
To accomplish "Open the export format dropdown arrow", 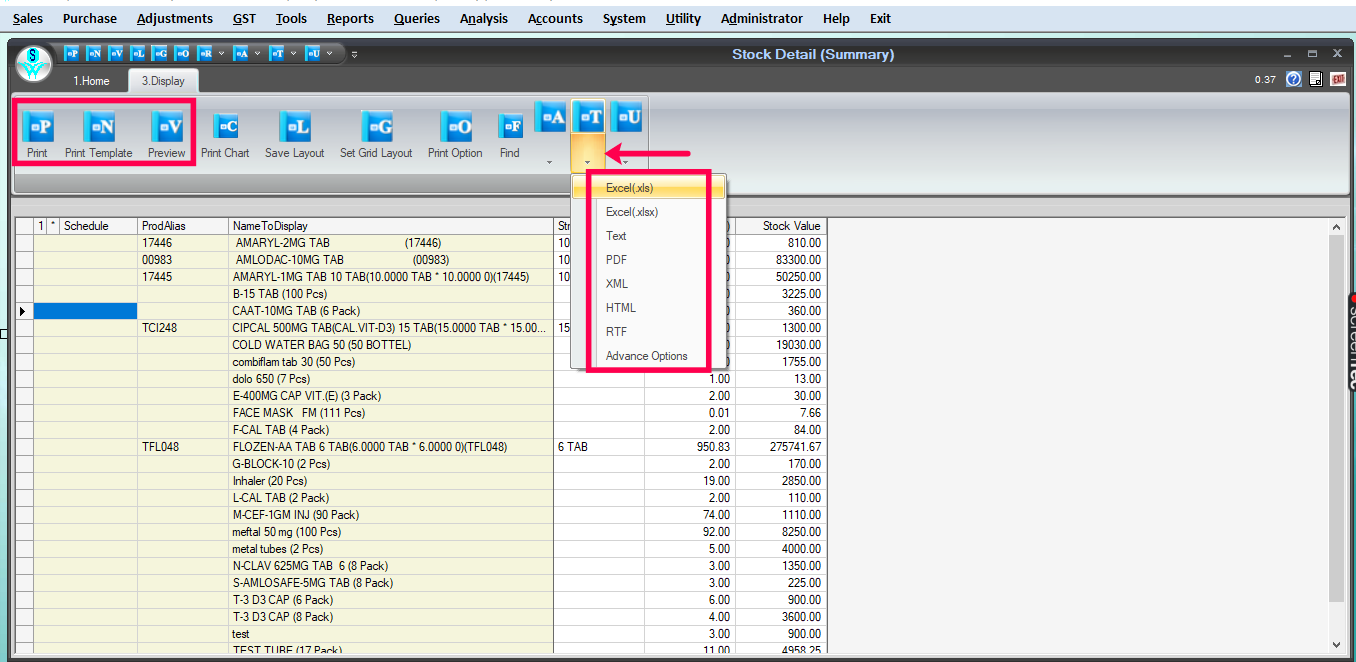I will point(588,159).
